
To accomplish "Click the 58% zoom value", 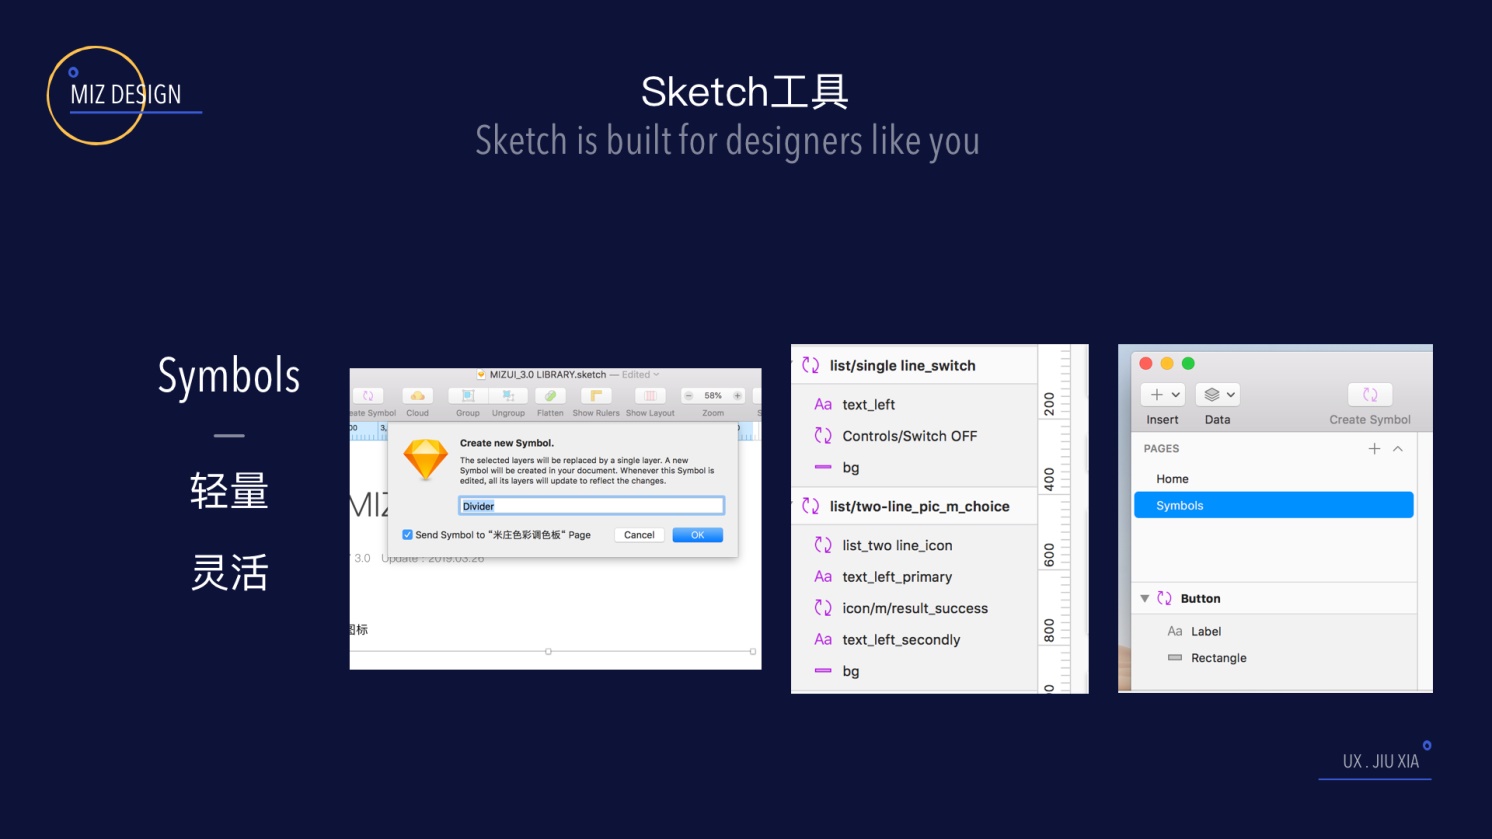I will pos(713,396).
